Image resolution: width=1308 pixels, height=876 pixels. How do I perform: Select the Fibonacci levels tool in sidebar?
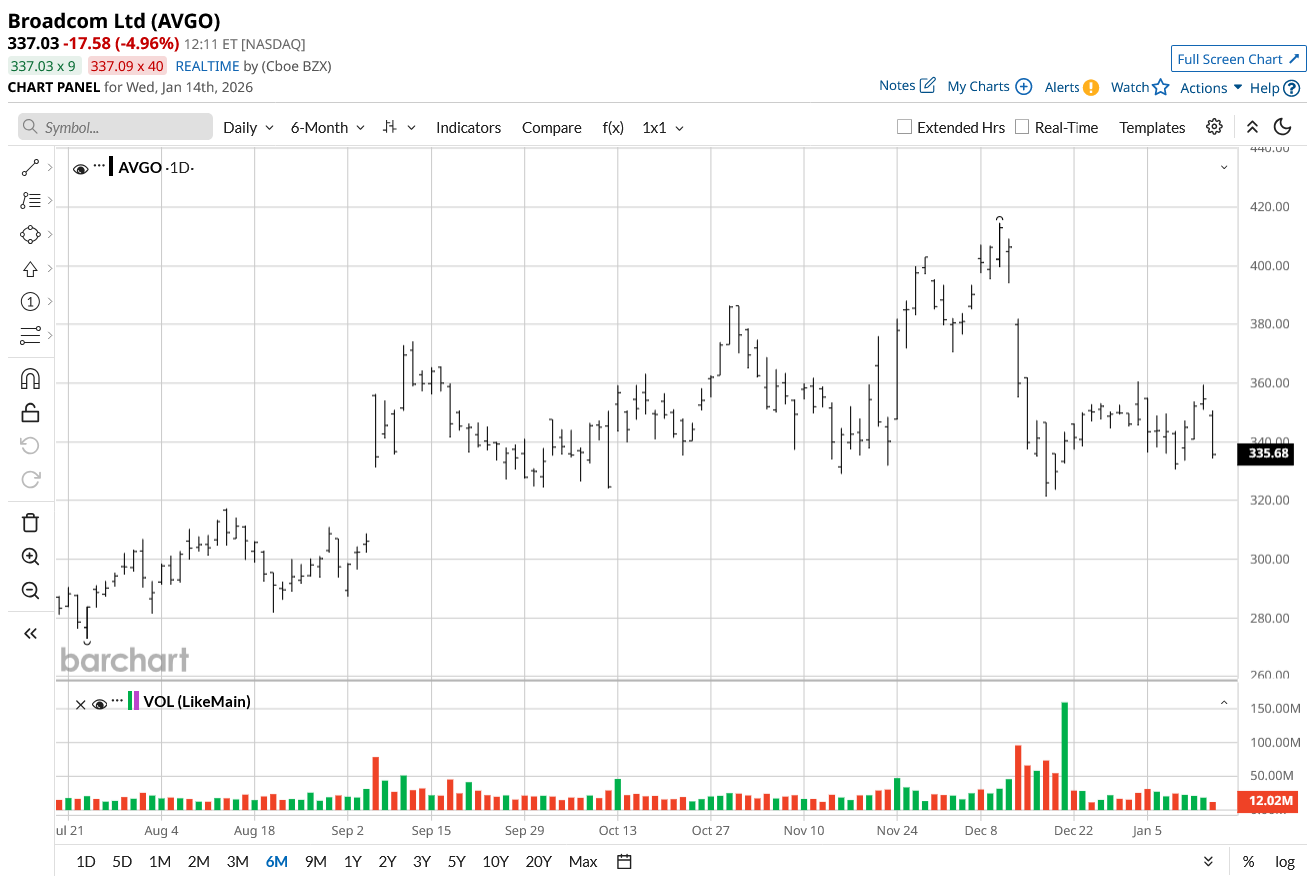click(x=30, y=201)
